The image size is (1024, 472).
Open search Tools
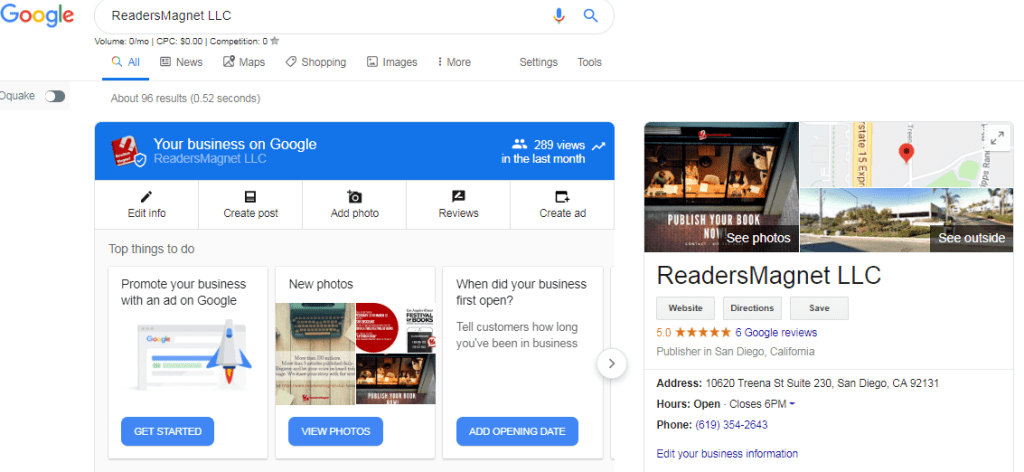click(x=589, y=62)
